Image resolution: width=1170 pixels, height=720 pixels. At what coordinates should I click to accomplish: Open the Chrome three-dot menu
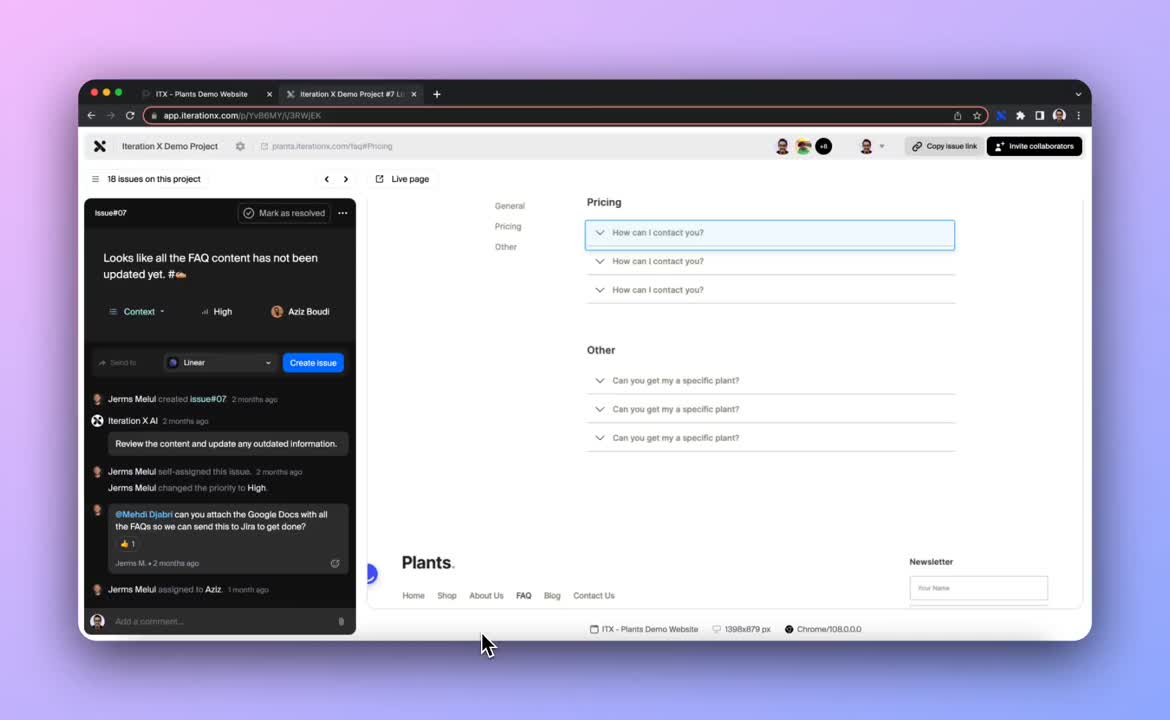pyautogui.click(x=1078, y=116)
